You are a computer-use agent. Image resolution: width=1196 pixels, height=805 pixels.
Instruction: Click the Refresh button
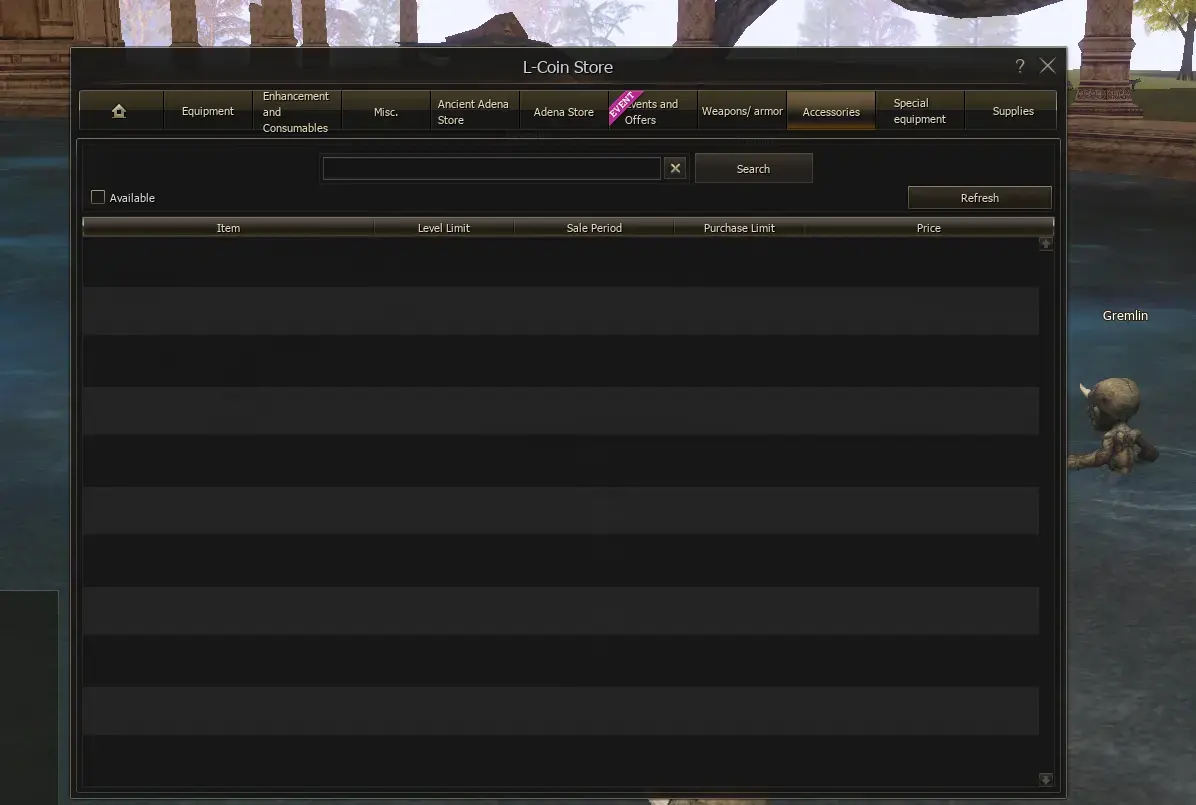click(979, 198)
